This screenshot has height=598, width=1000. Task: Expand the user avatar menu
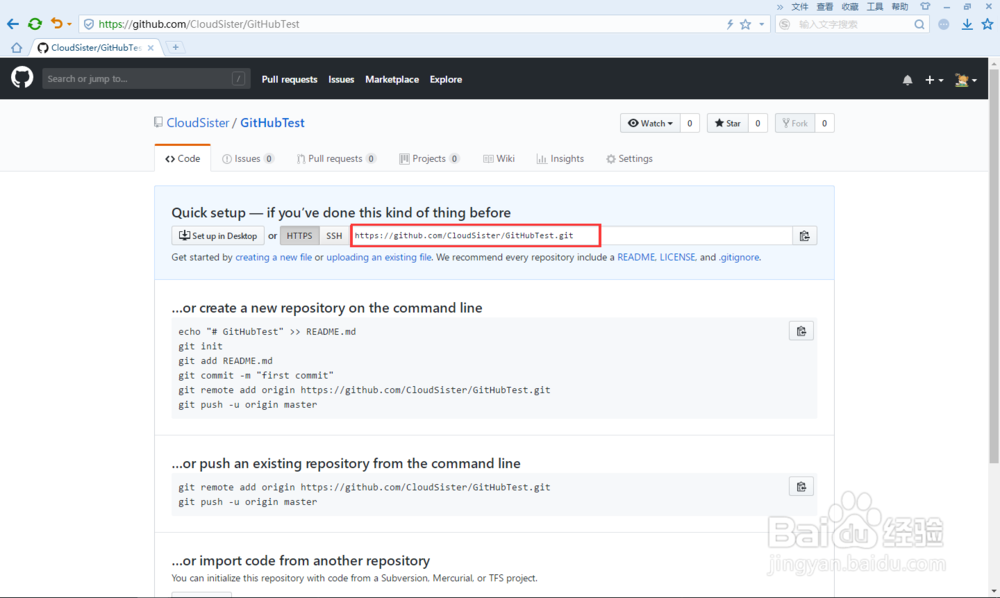coord(966,80)
